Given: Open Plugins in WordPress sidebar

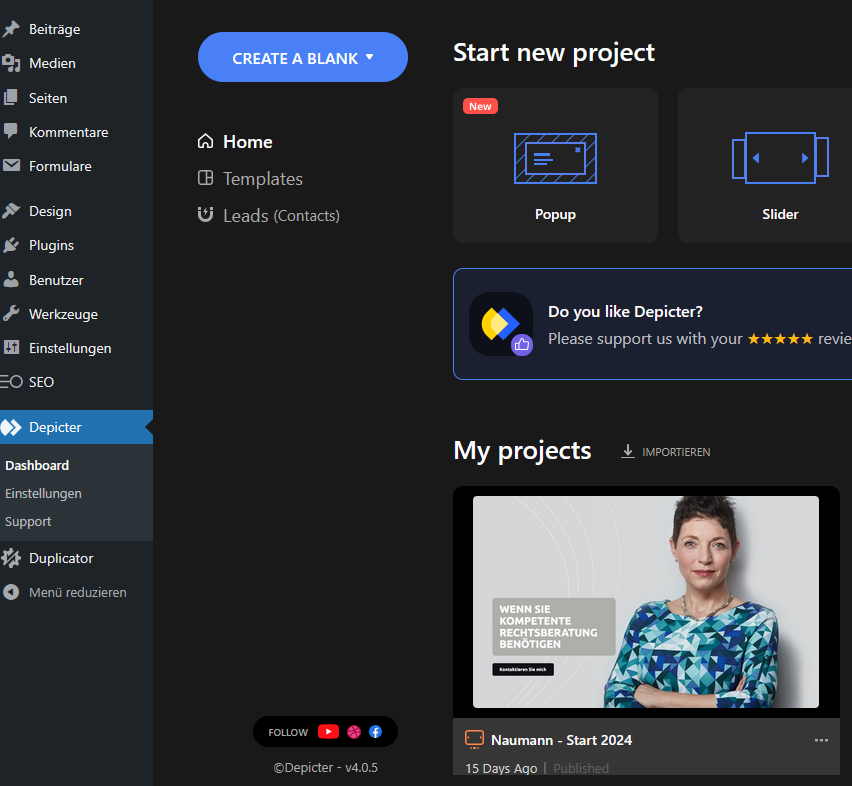Looking at the screenshot, I should click(x=51, y=245).
